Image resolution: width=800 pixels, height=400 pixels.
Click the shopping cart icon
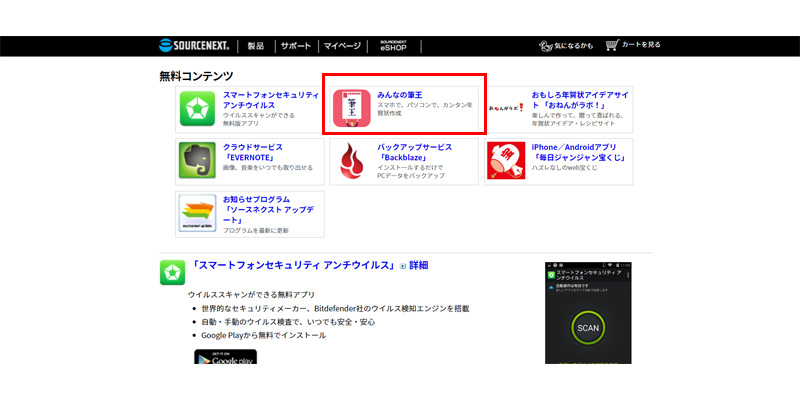pyautogui.click(x=612, y=45)
